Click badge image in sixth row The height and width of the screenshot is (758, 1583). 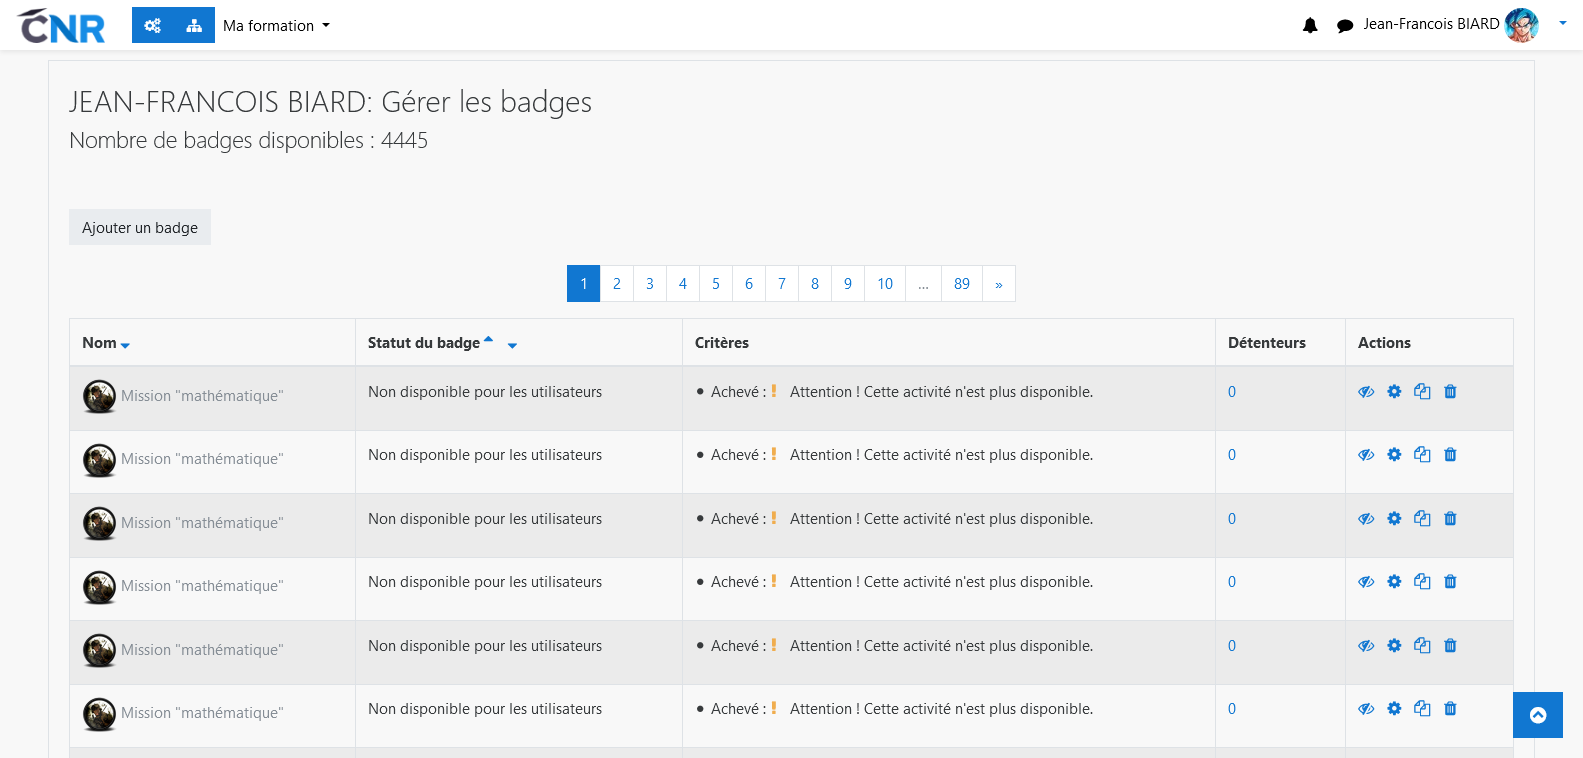click(99, 714)
